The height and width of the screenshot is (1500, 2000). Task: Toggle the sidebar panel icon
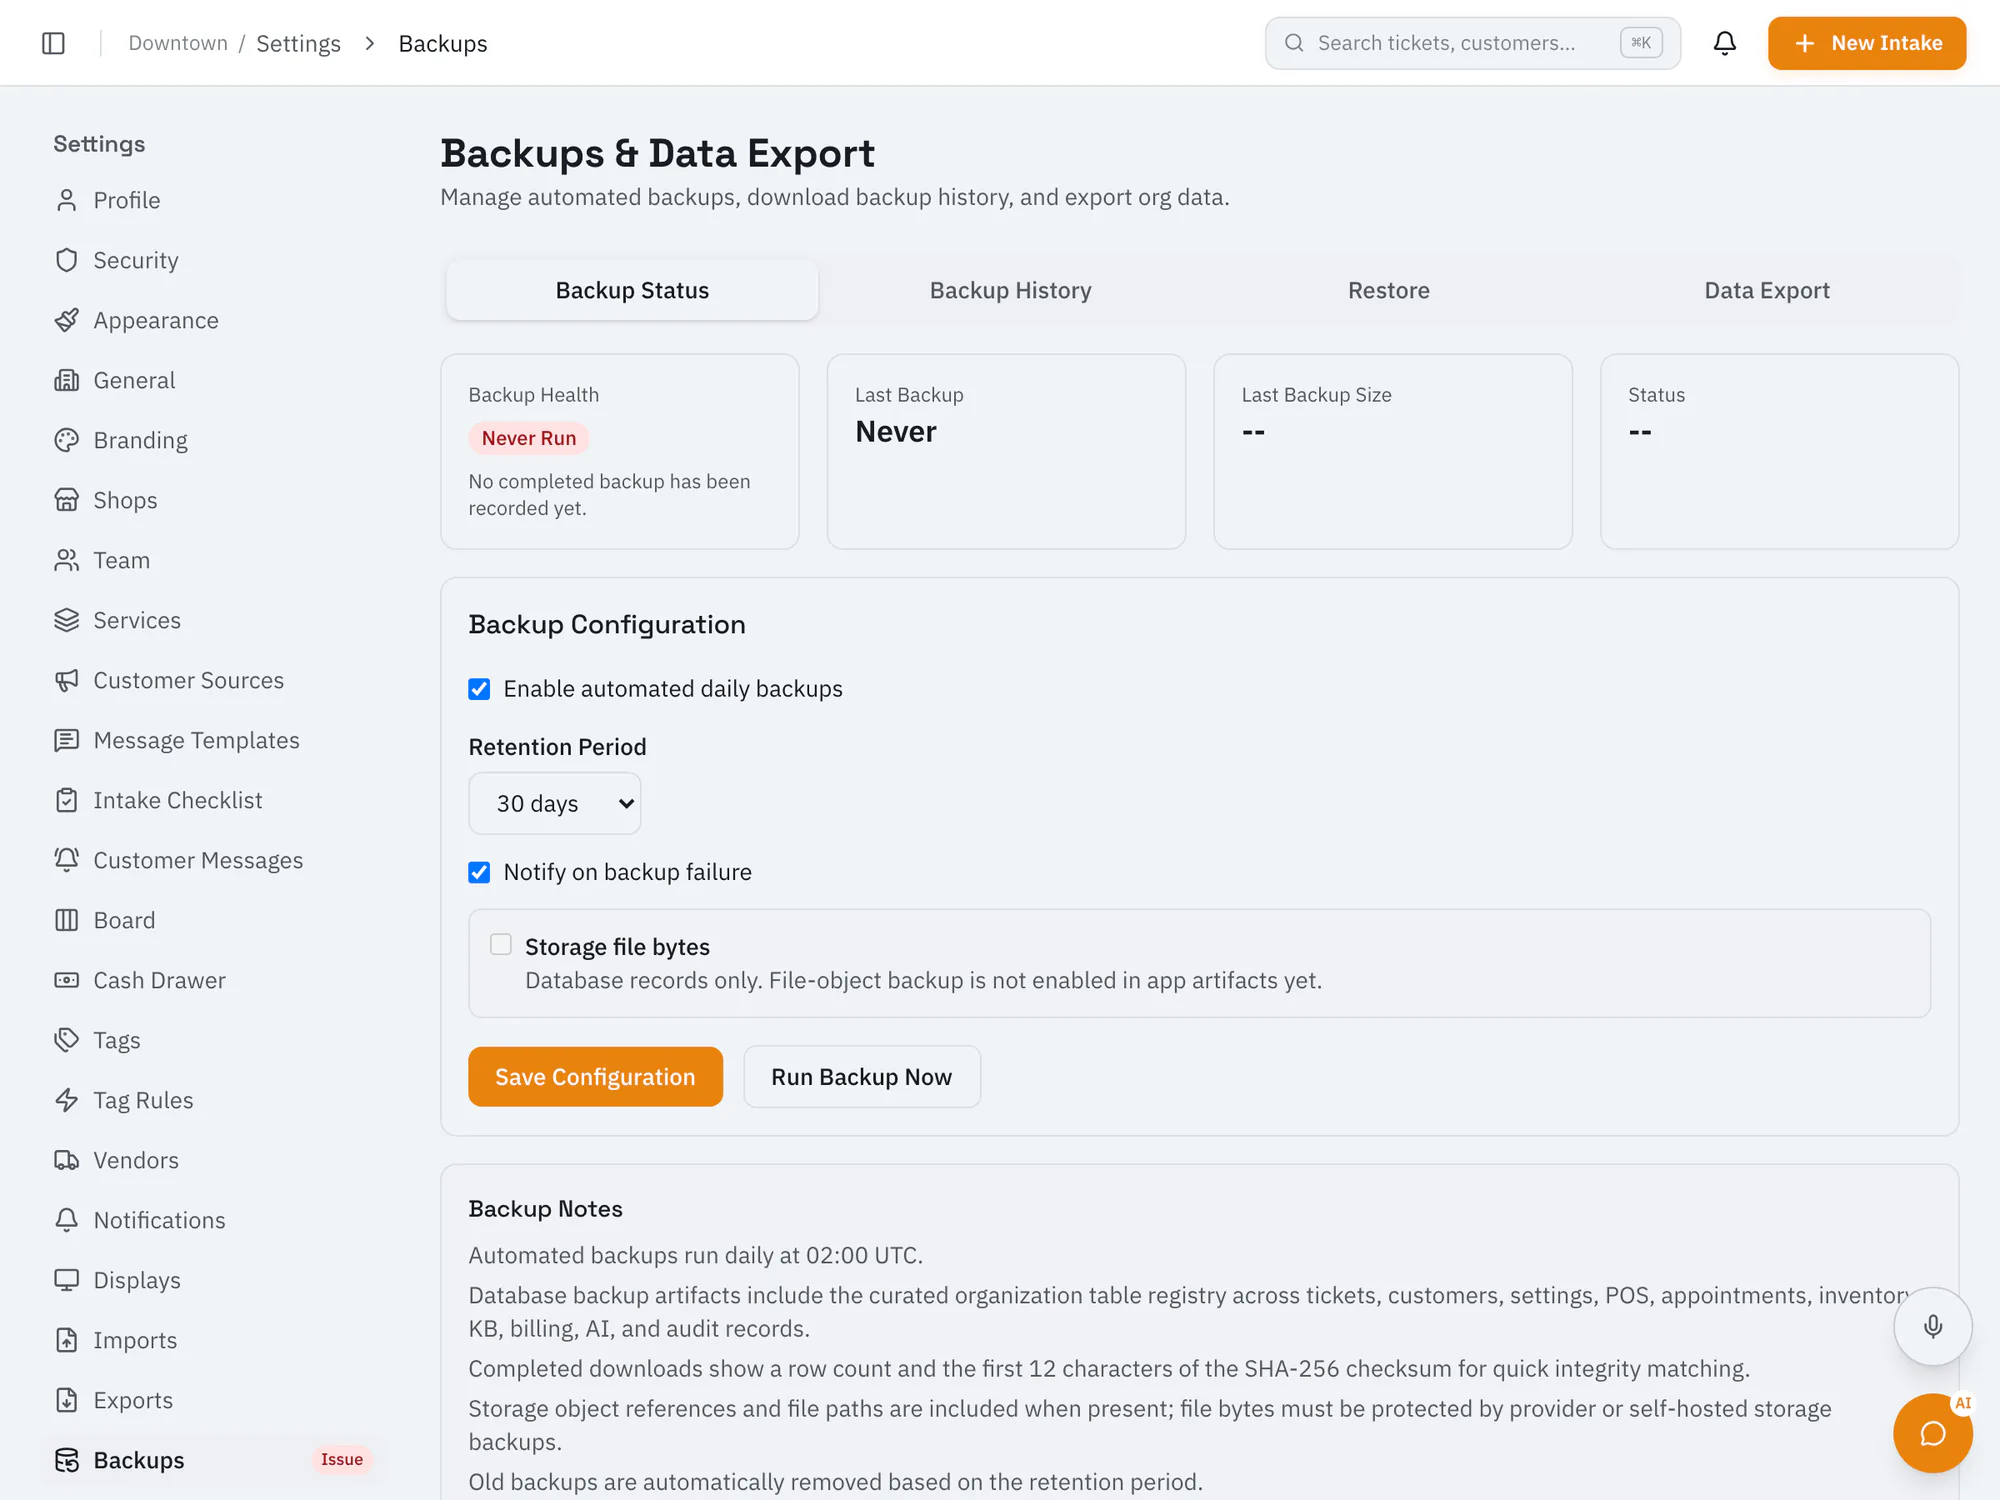(54, 43)
